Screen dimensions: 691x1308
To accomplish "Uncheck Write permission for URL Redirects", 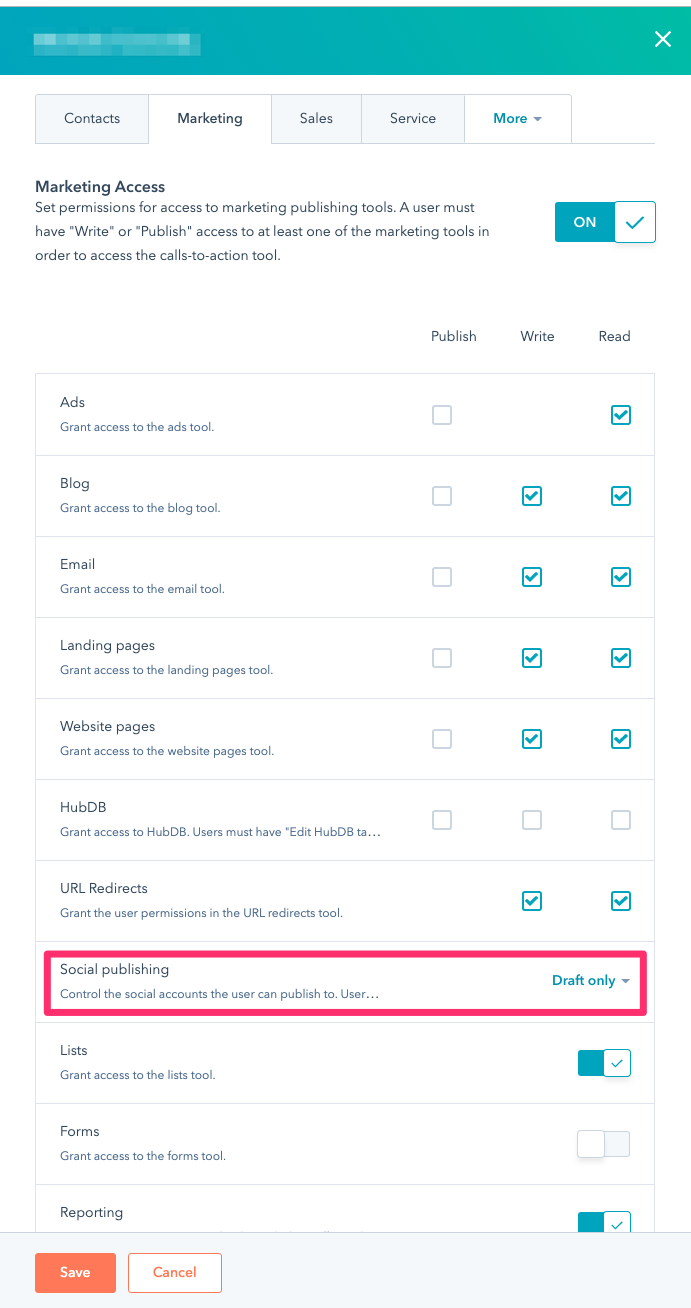I will tap(532, 901).
